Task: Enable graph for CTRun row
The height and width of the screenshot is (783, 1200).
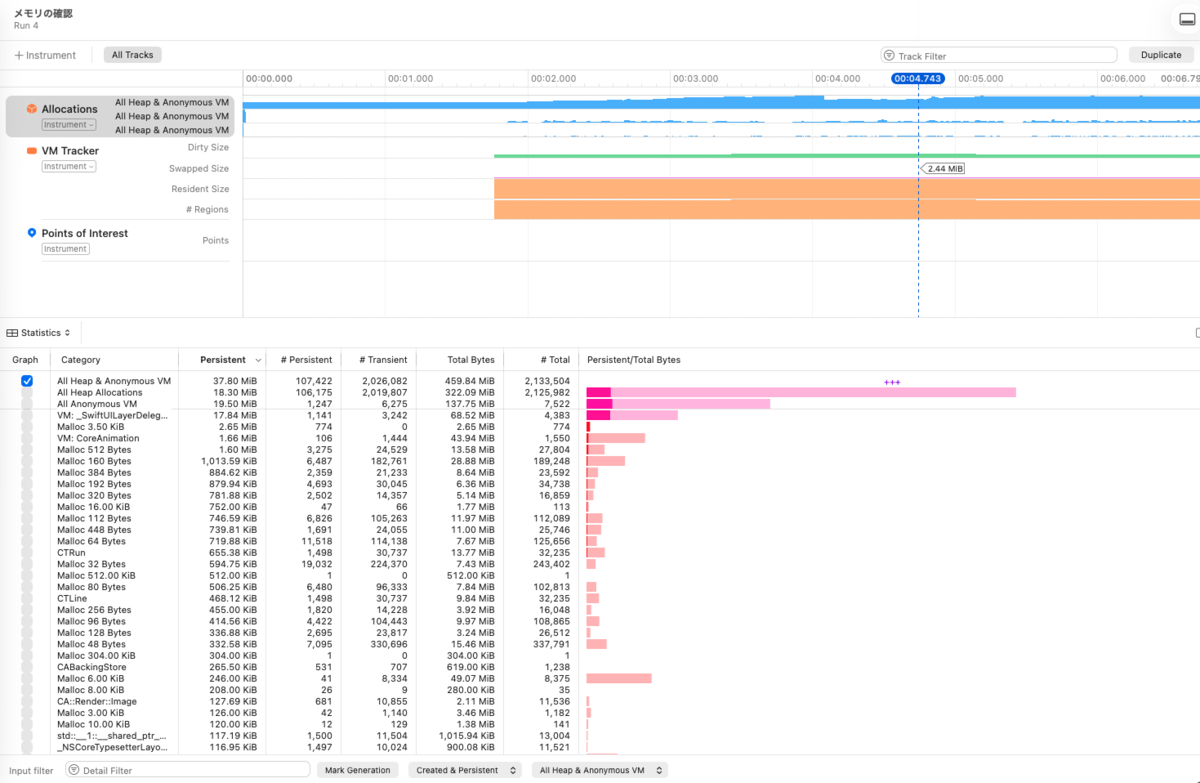Action: click(27, 553)
